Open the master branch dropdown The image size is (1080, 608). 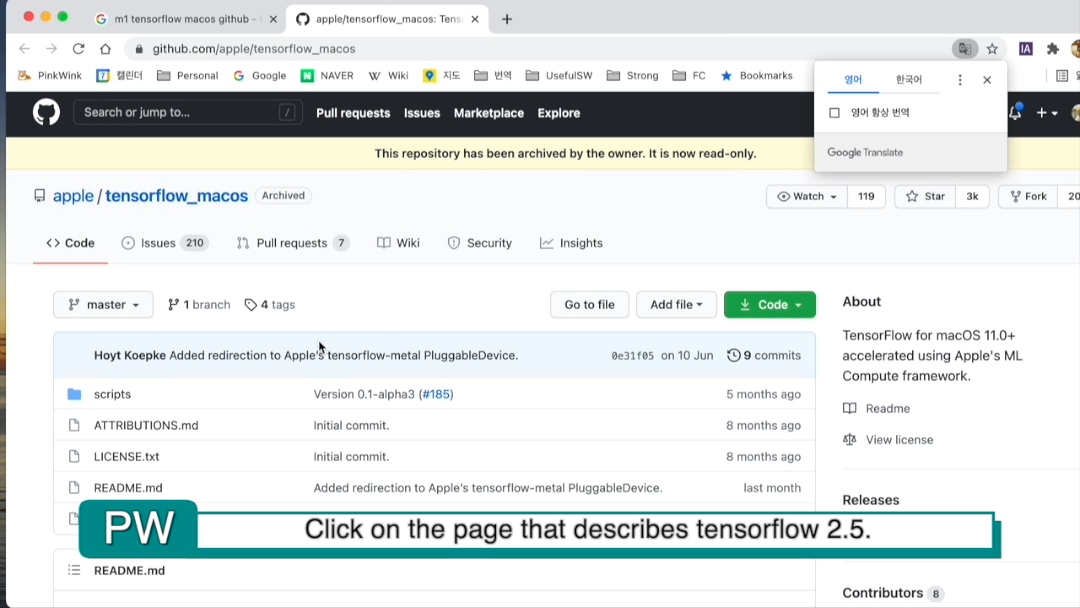click(103, 304)
